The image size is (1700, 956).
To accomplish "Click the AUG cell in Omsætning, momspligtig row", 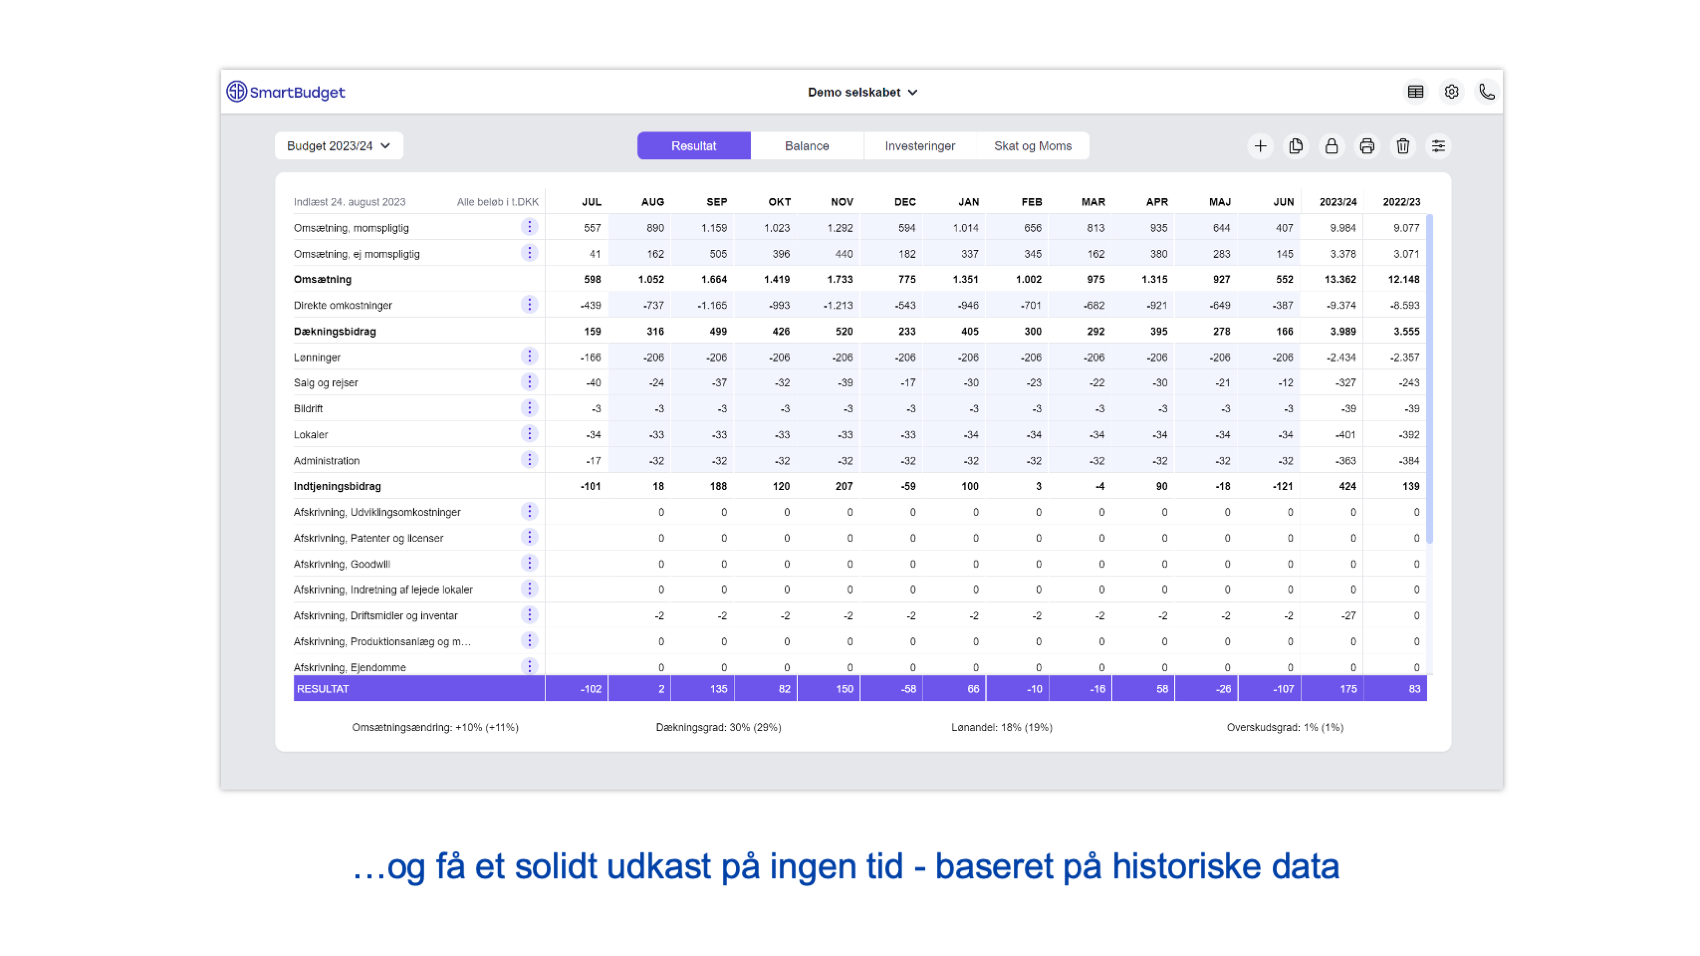I will pos(641,228).
